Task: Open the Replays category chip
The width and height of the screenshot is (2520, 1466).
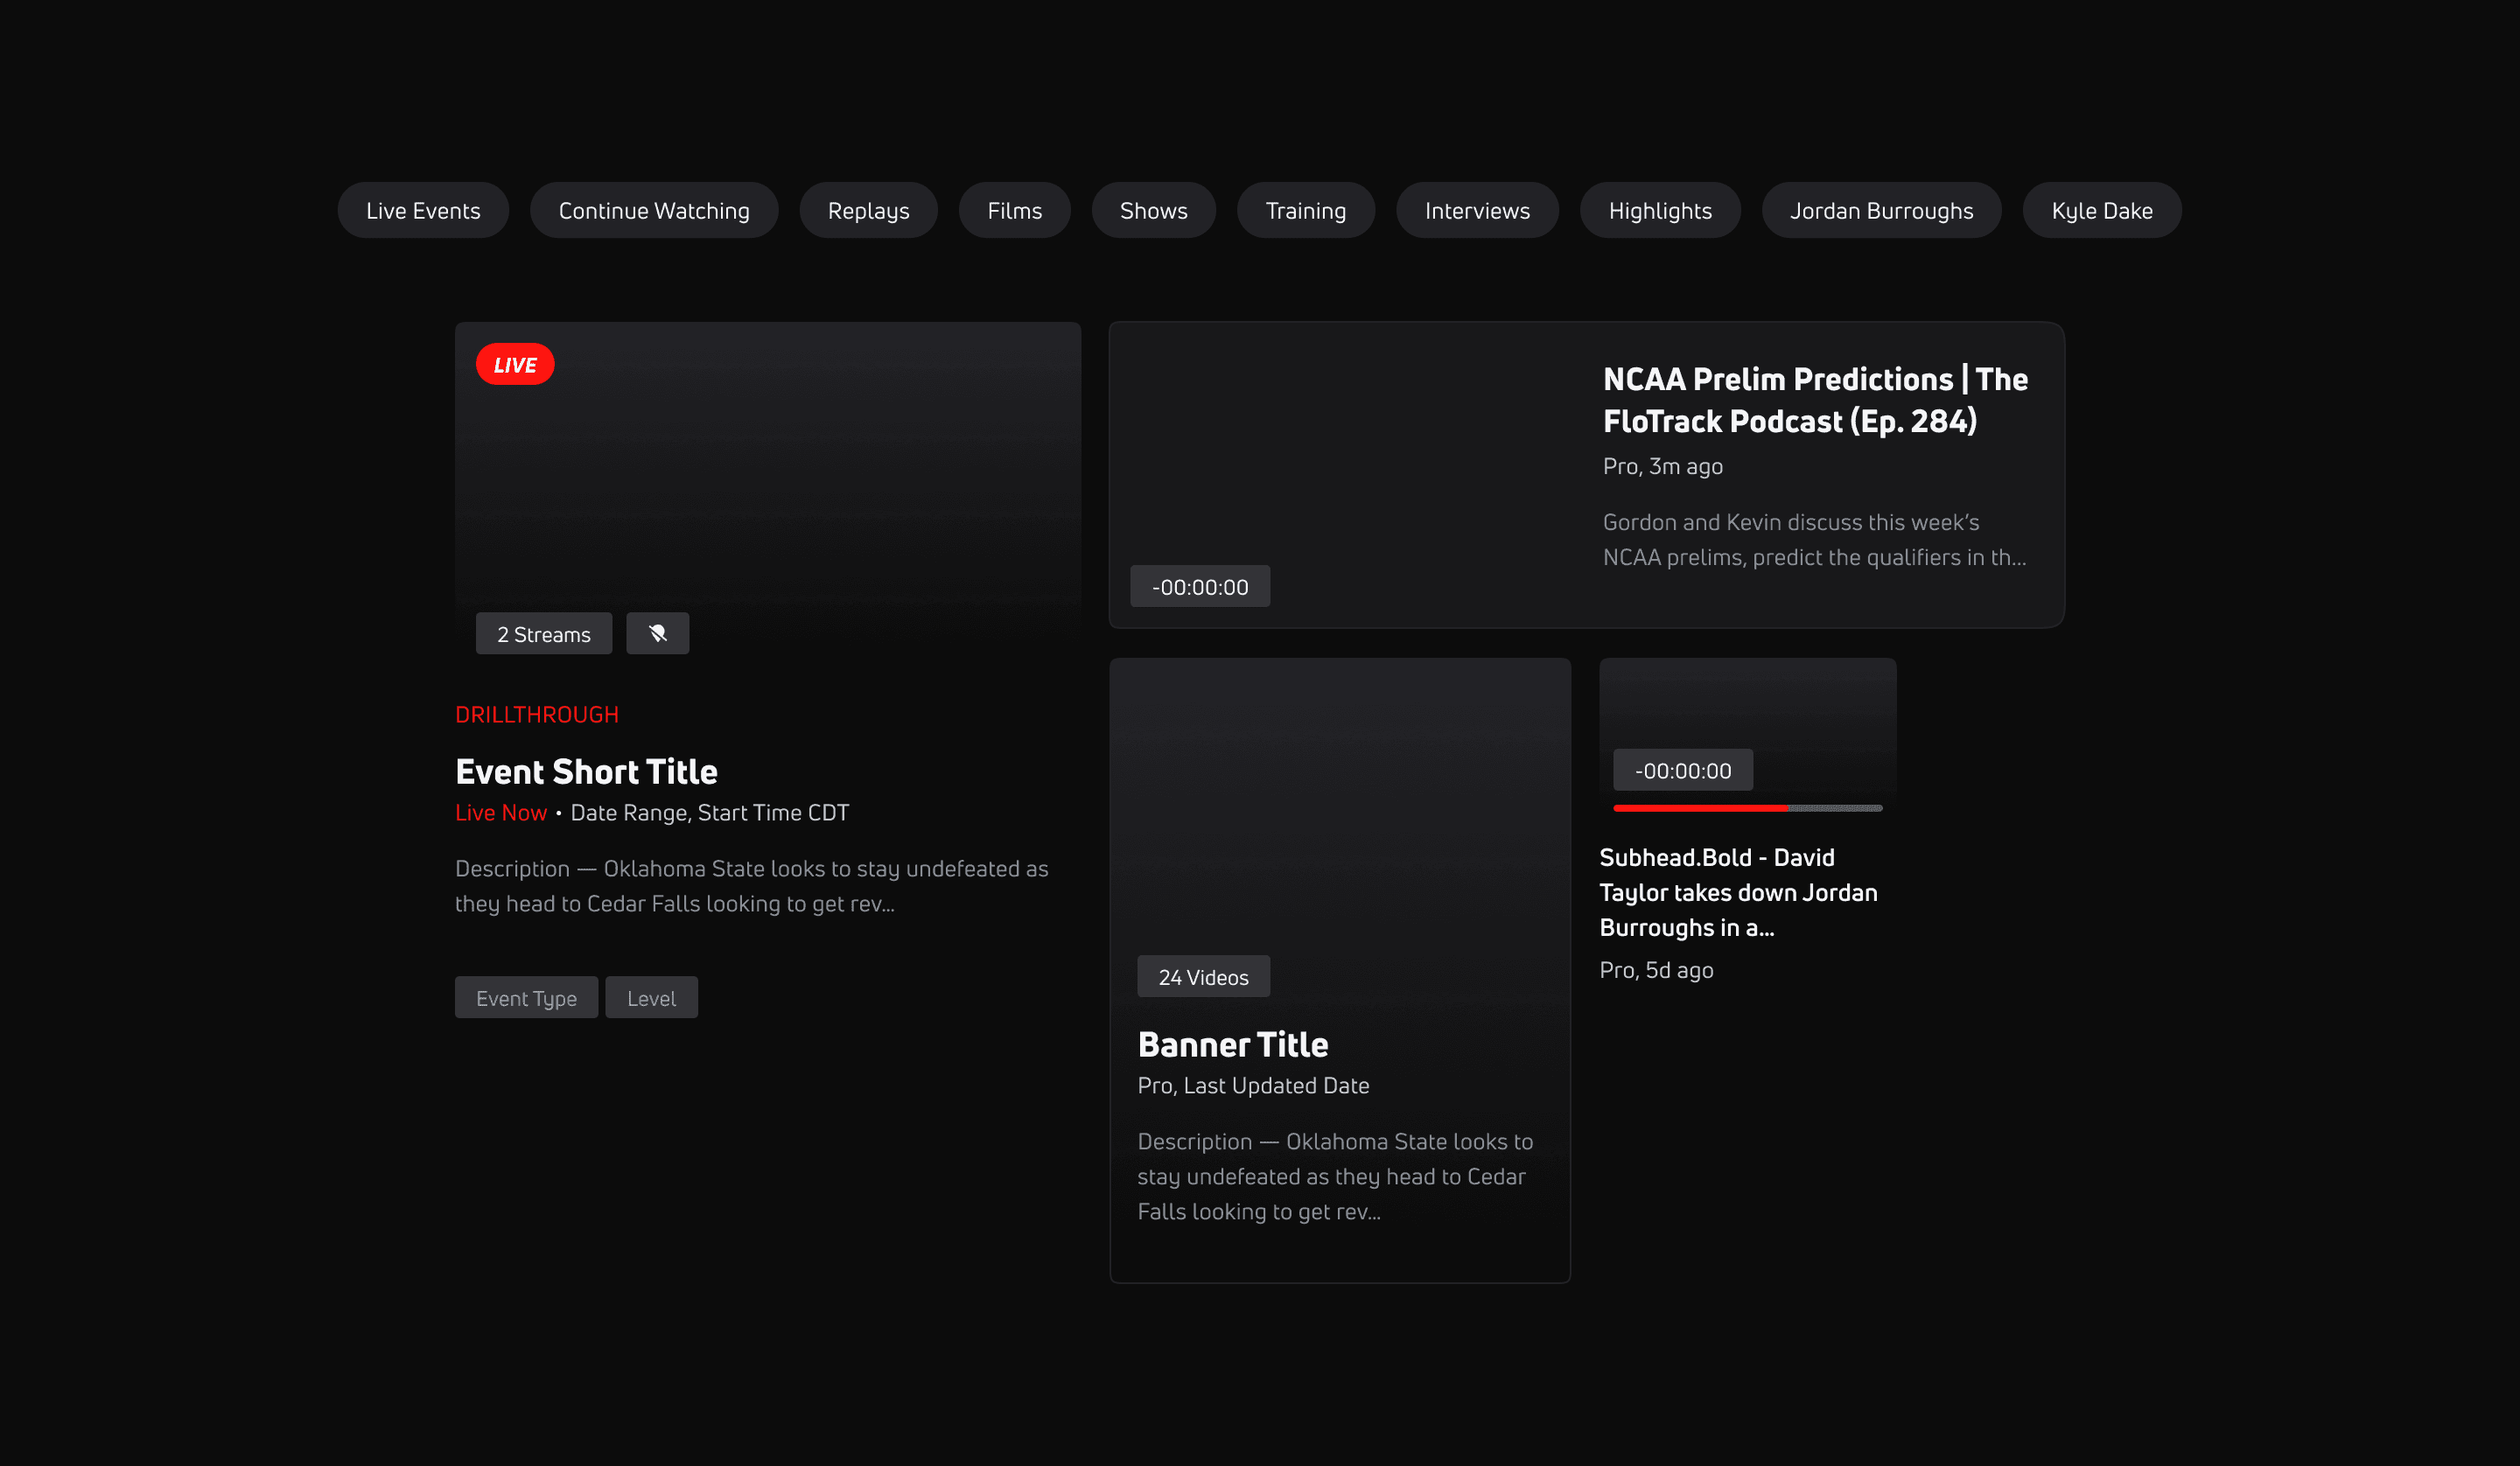Action: 868,210
